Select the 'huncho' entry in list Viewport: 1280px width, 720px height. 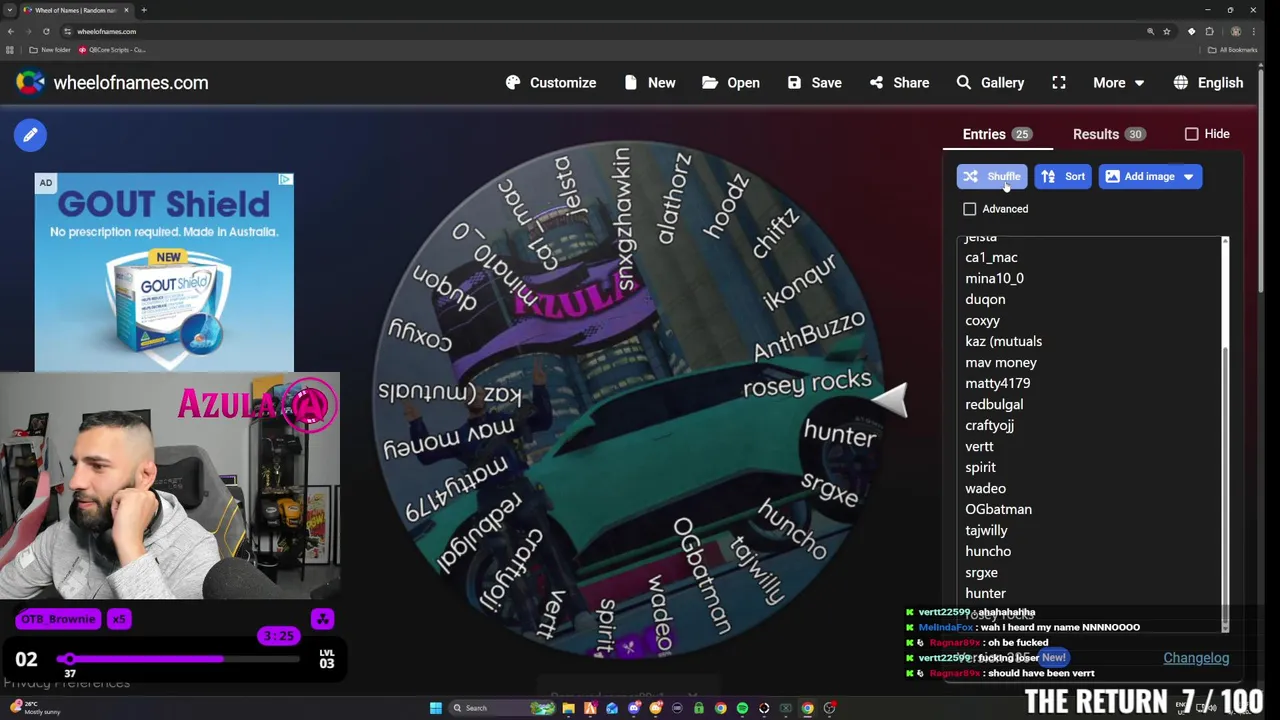(988, 551)
